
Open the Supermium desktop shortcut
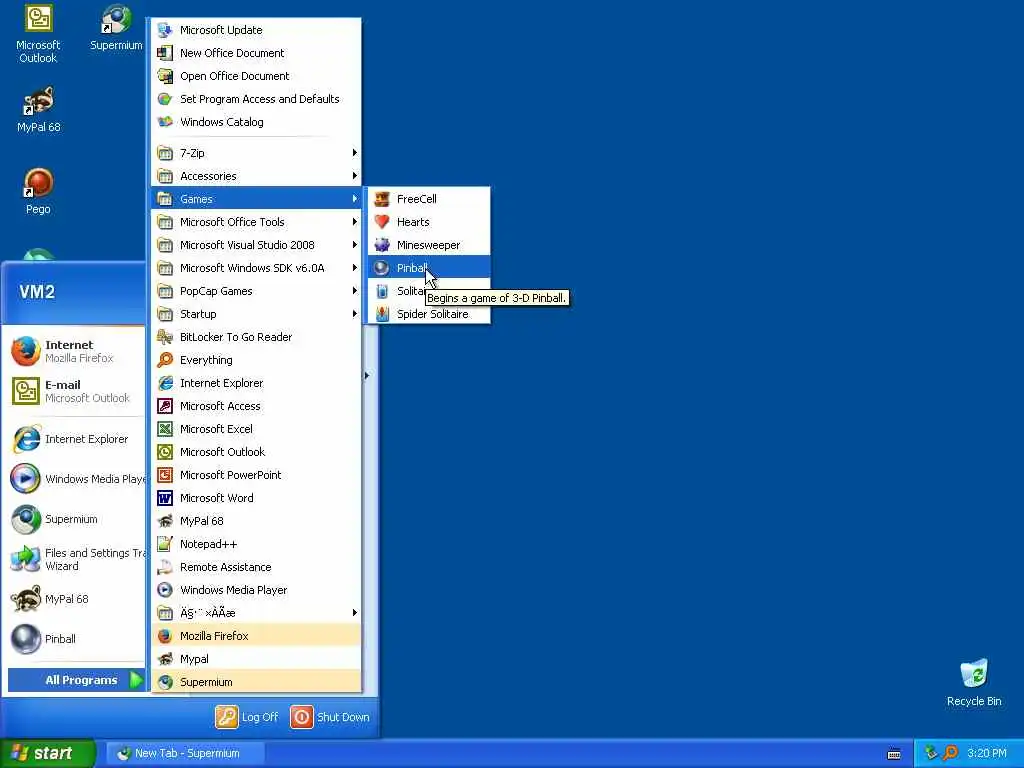[116, 27]
